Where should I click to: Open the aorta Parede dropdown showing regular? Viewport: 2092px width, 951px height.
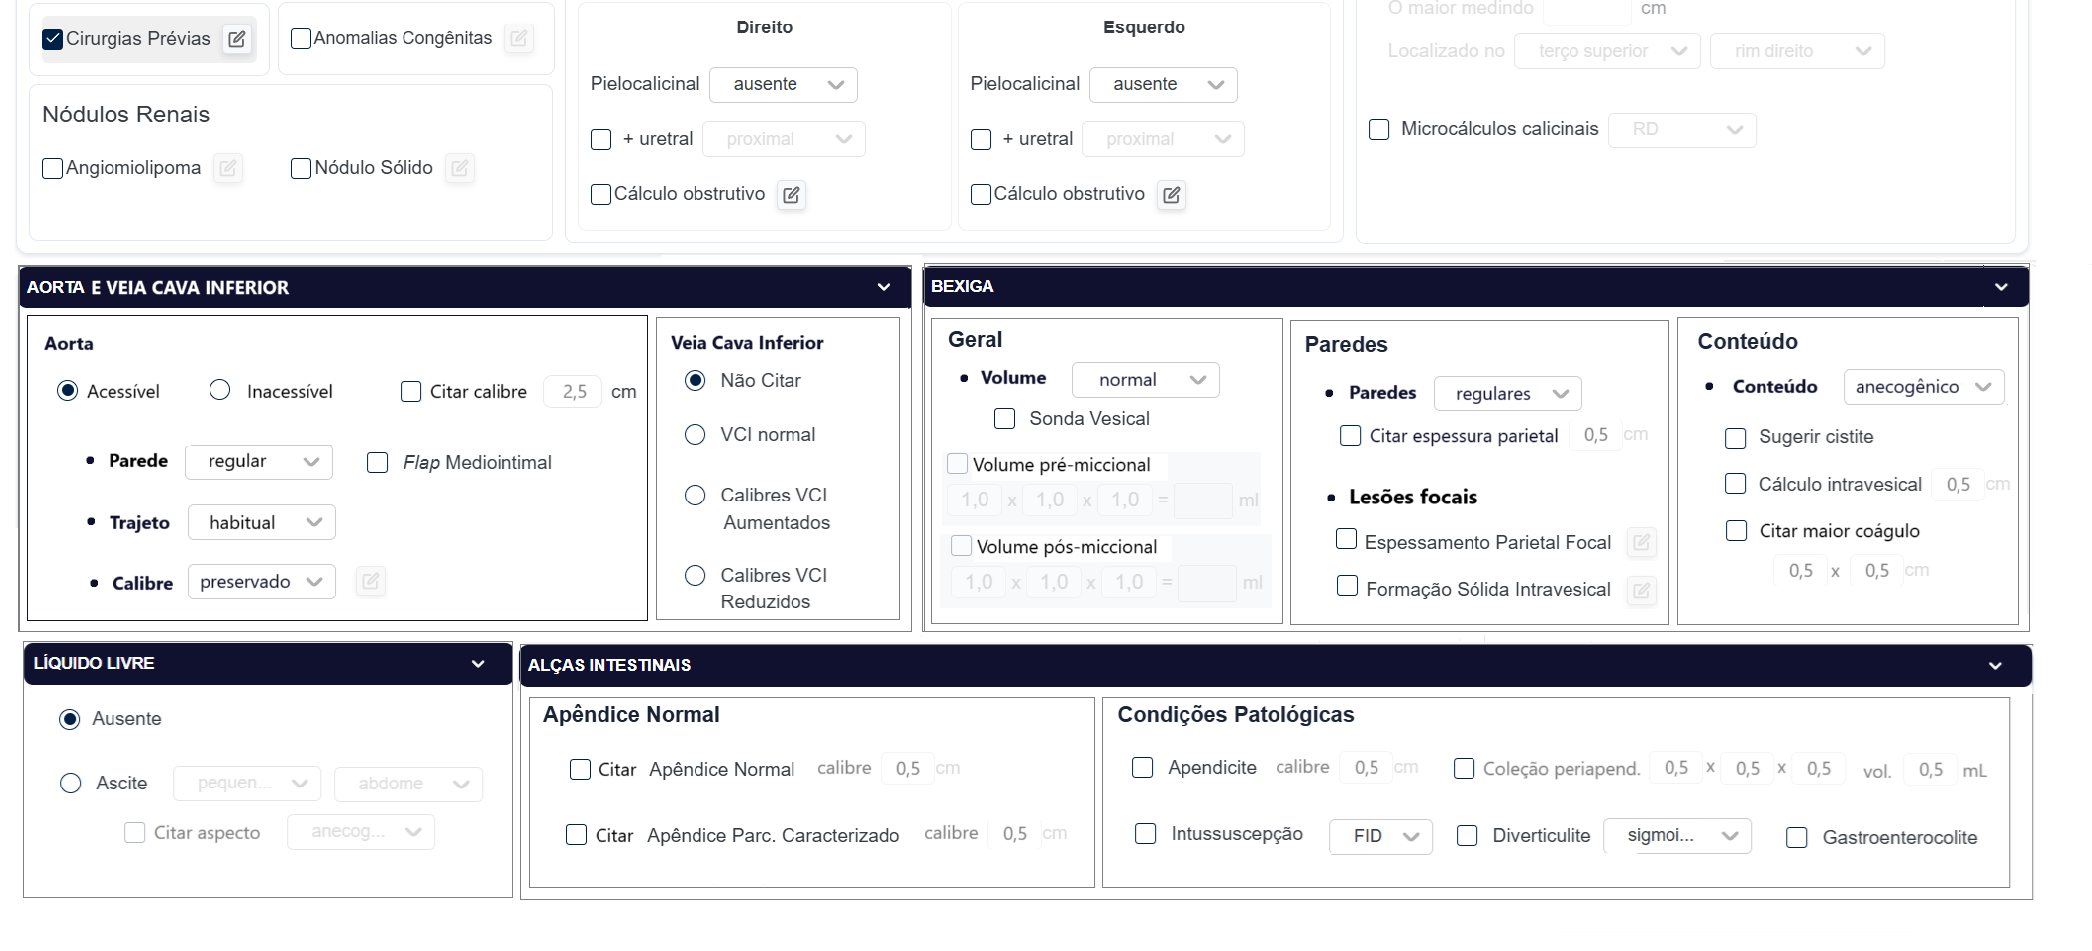click(x=259, y=462)
